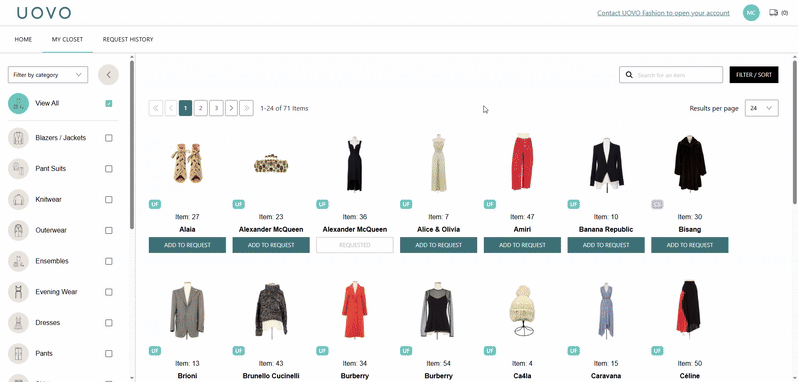This screenshot has width=798, height=382.
Task: Click UF badge on Ca4la item
Action: click(490, 351)
